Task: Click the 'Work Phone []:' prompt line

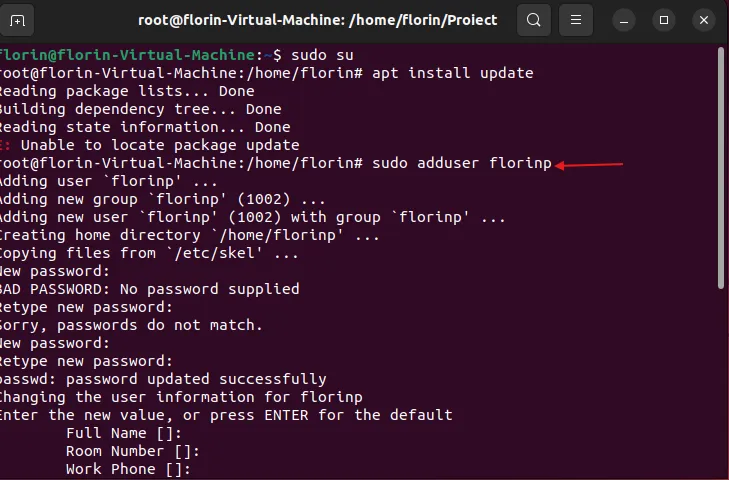Action: pyautogui.click(x=127, y=469)
